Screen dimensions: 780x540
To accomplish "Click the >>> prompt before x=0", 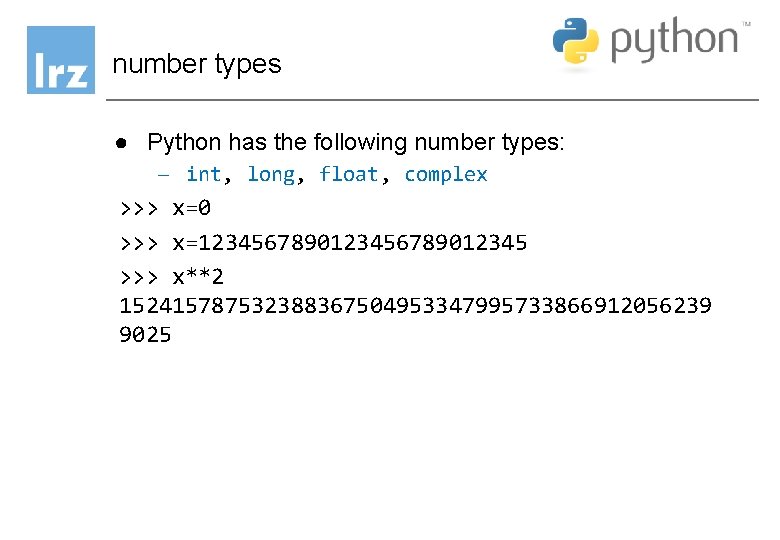I will pyautogui.click(x=139, y=208).
